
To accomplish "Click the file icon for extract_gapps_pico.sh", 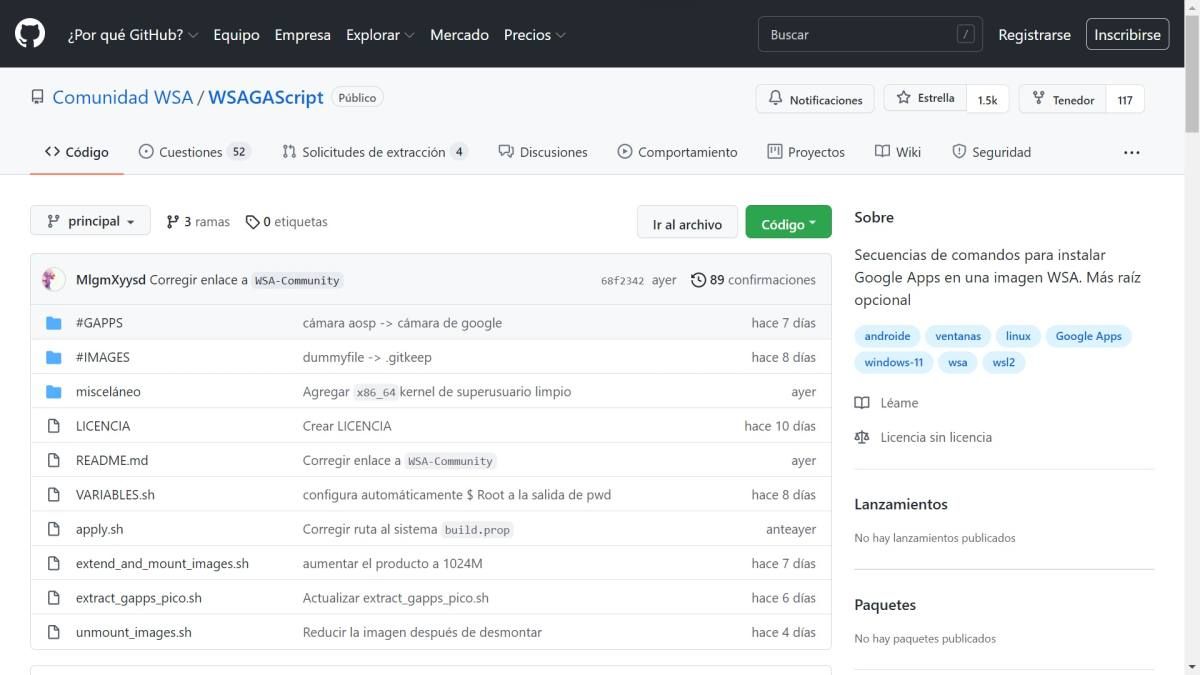I will pos(54,598).
